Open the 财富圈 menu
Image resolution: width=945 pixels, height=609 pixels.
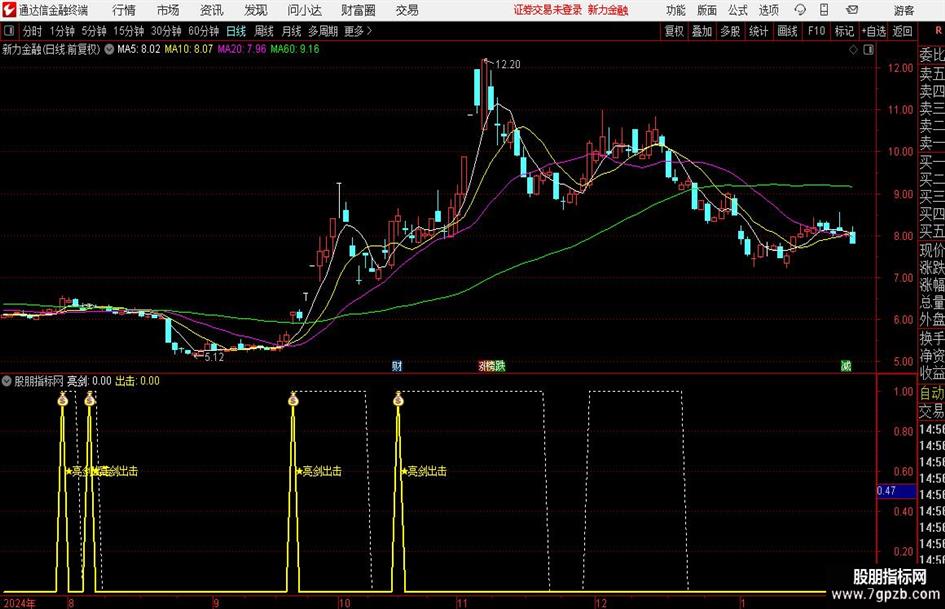tap(358, 10)
